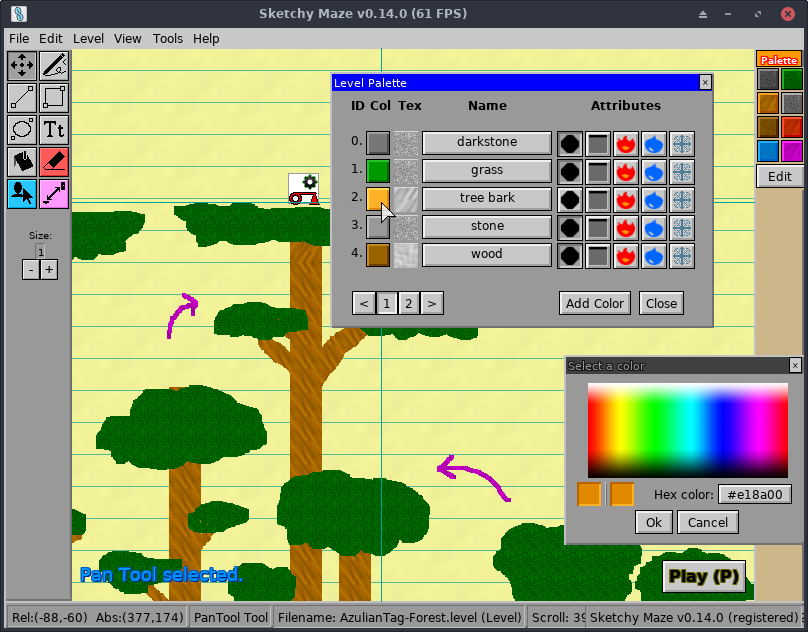
Task: Open the Tools menu
Action: [x=167, y=39]
